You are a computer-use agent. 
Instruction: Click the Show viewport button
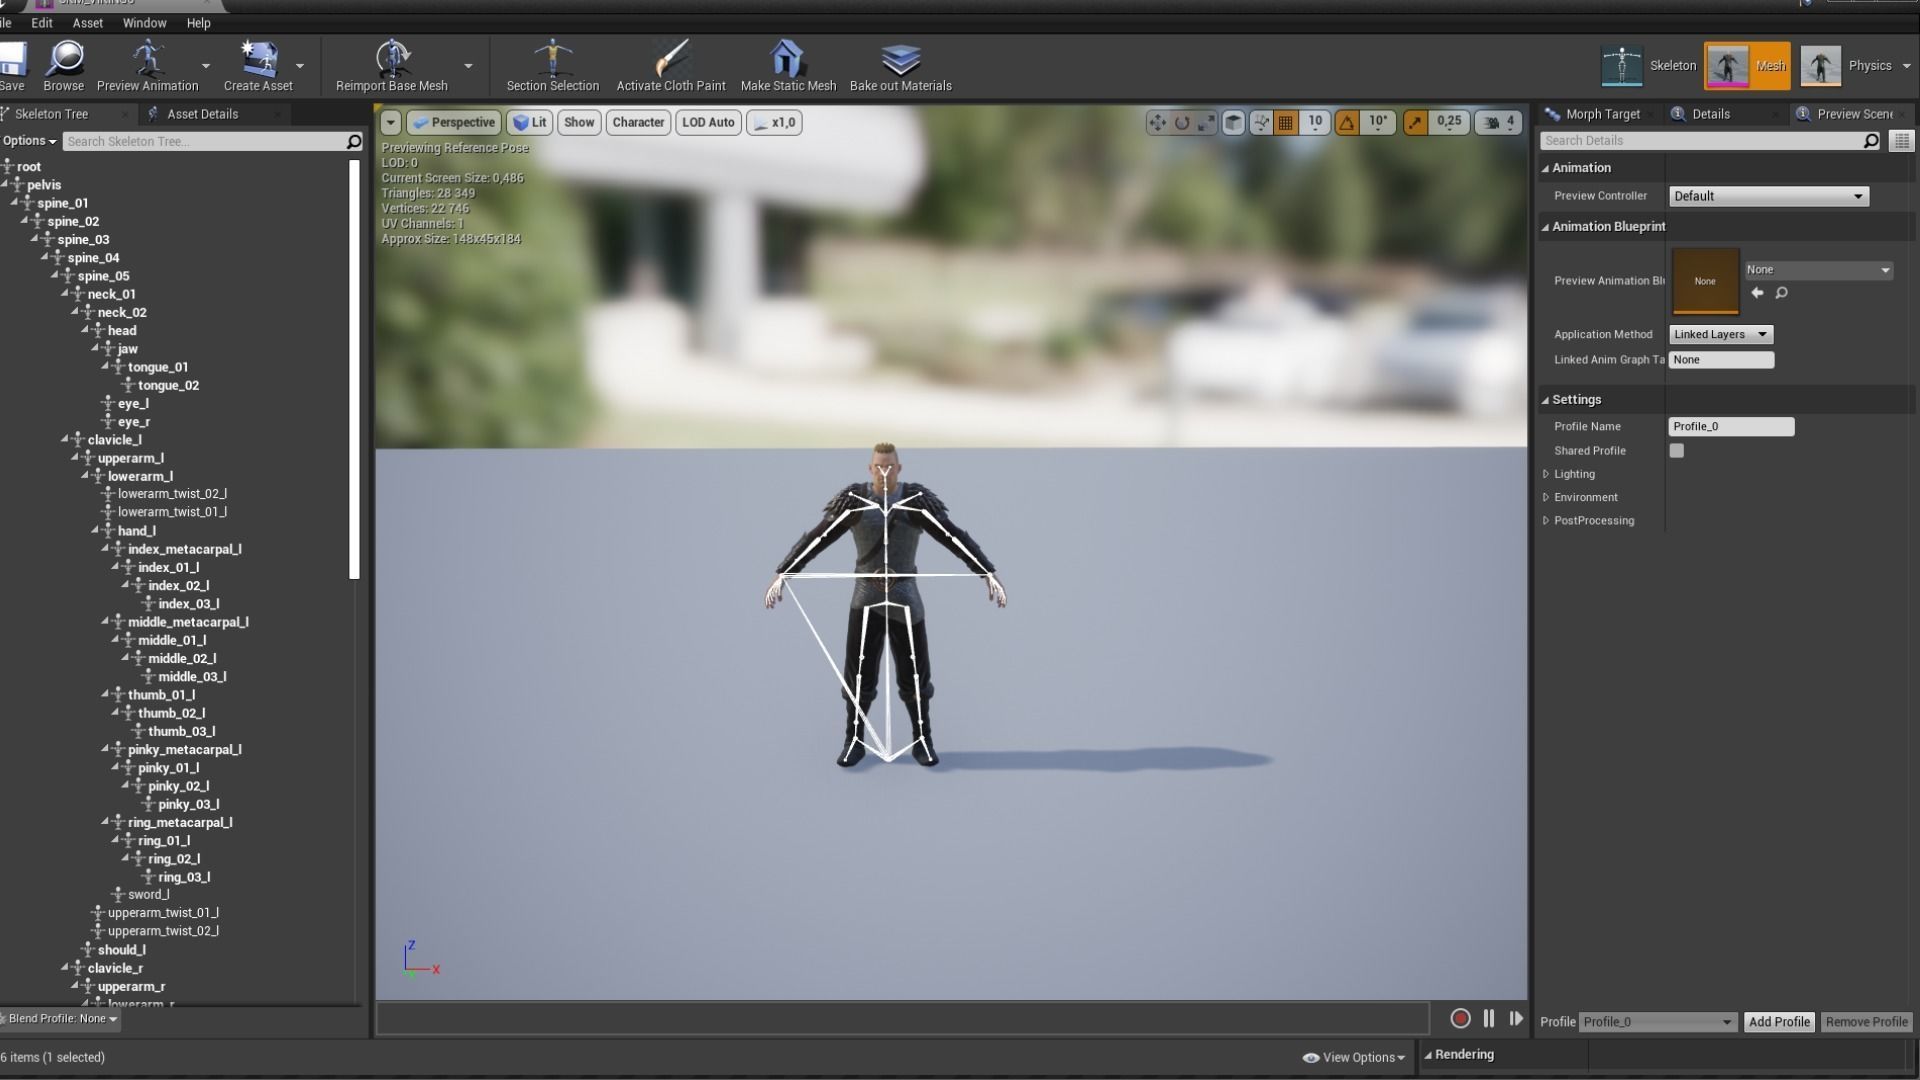click(x=578, y=122)
